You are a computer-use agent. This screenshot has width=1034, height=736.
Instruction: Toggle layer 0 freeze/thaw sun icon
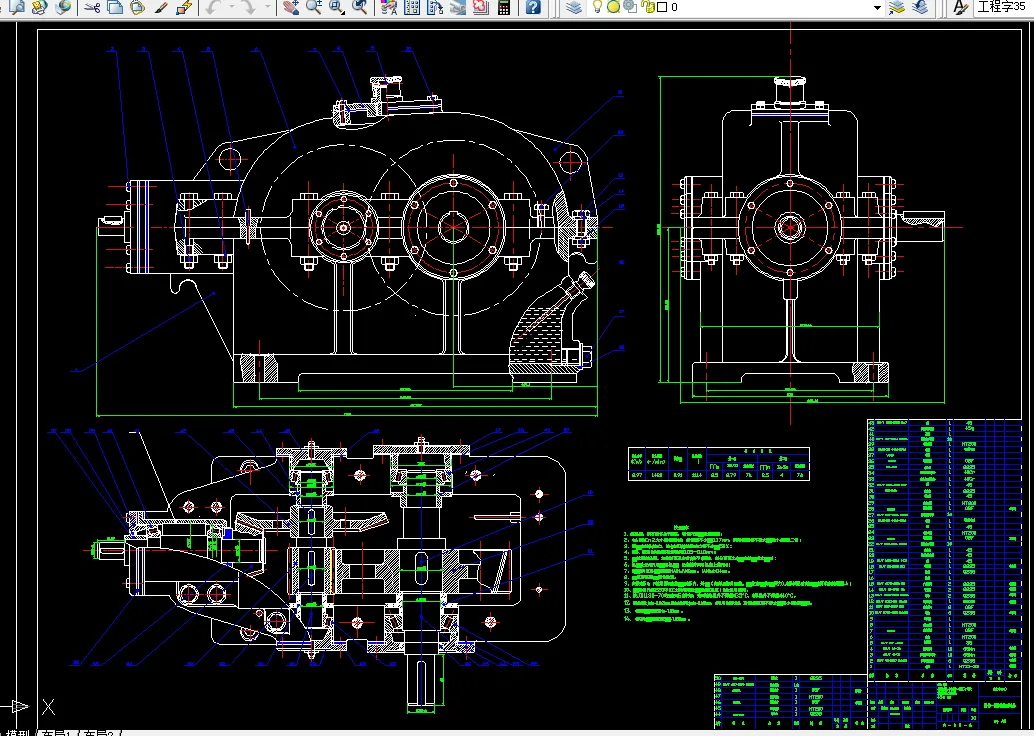(613, 7)
